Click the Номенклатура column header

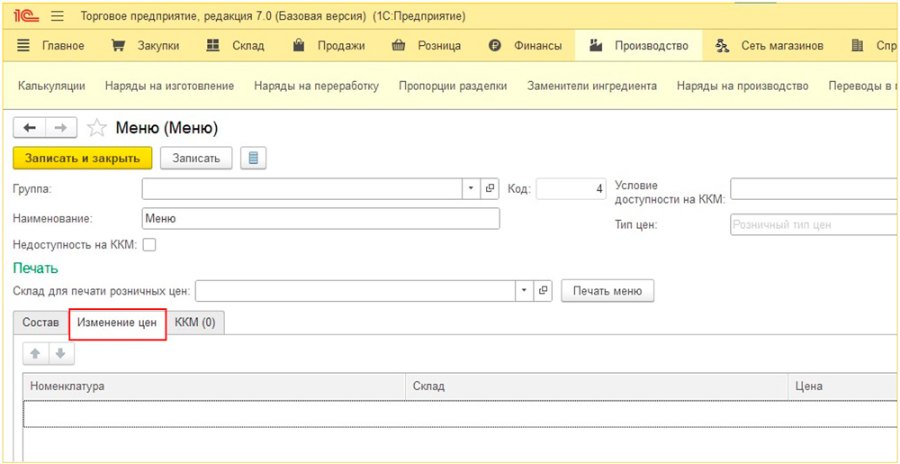click(214, 386)
